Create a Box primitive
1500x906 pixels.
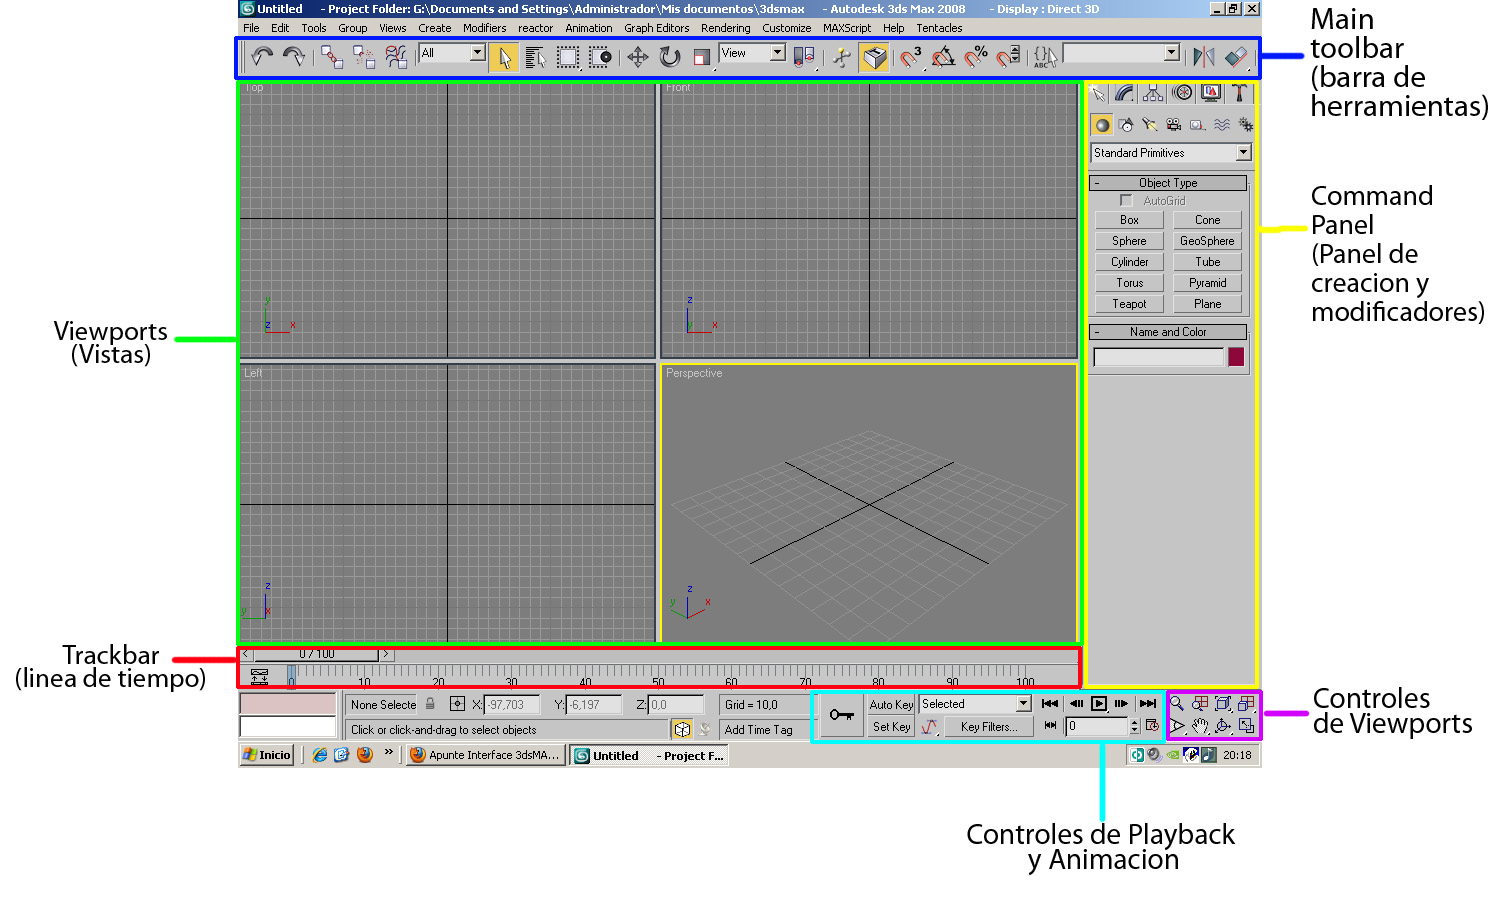click(1129, 220)
